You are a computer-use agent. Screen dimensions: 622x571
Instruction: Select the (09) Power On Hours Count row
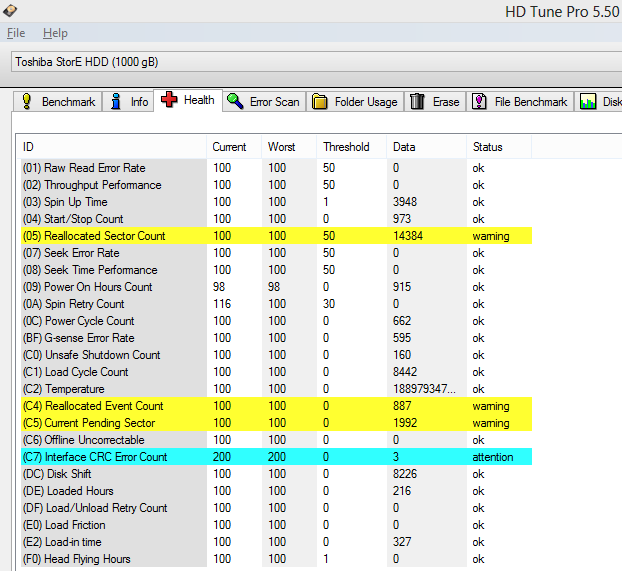click(276, 287)
